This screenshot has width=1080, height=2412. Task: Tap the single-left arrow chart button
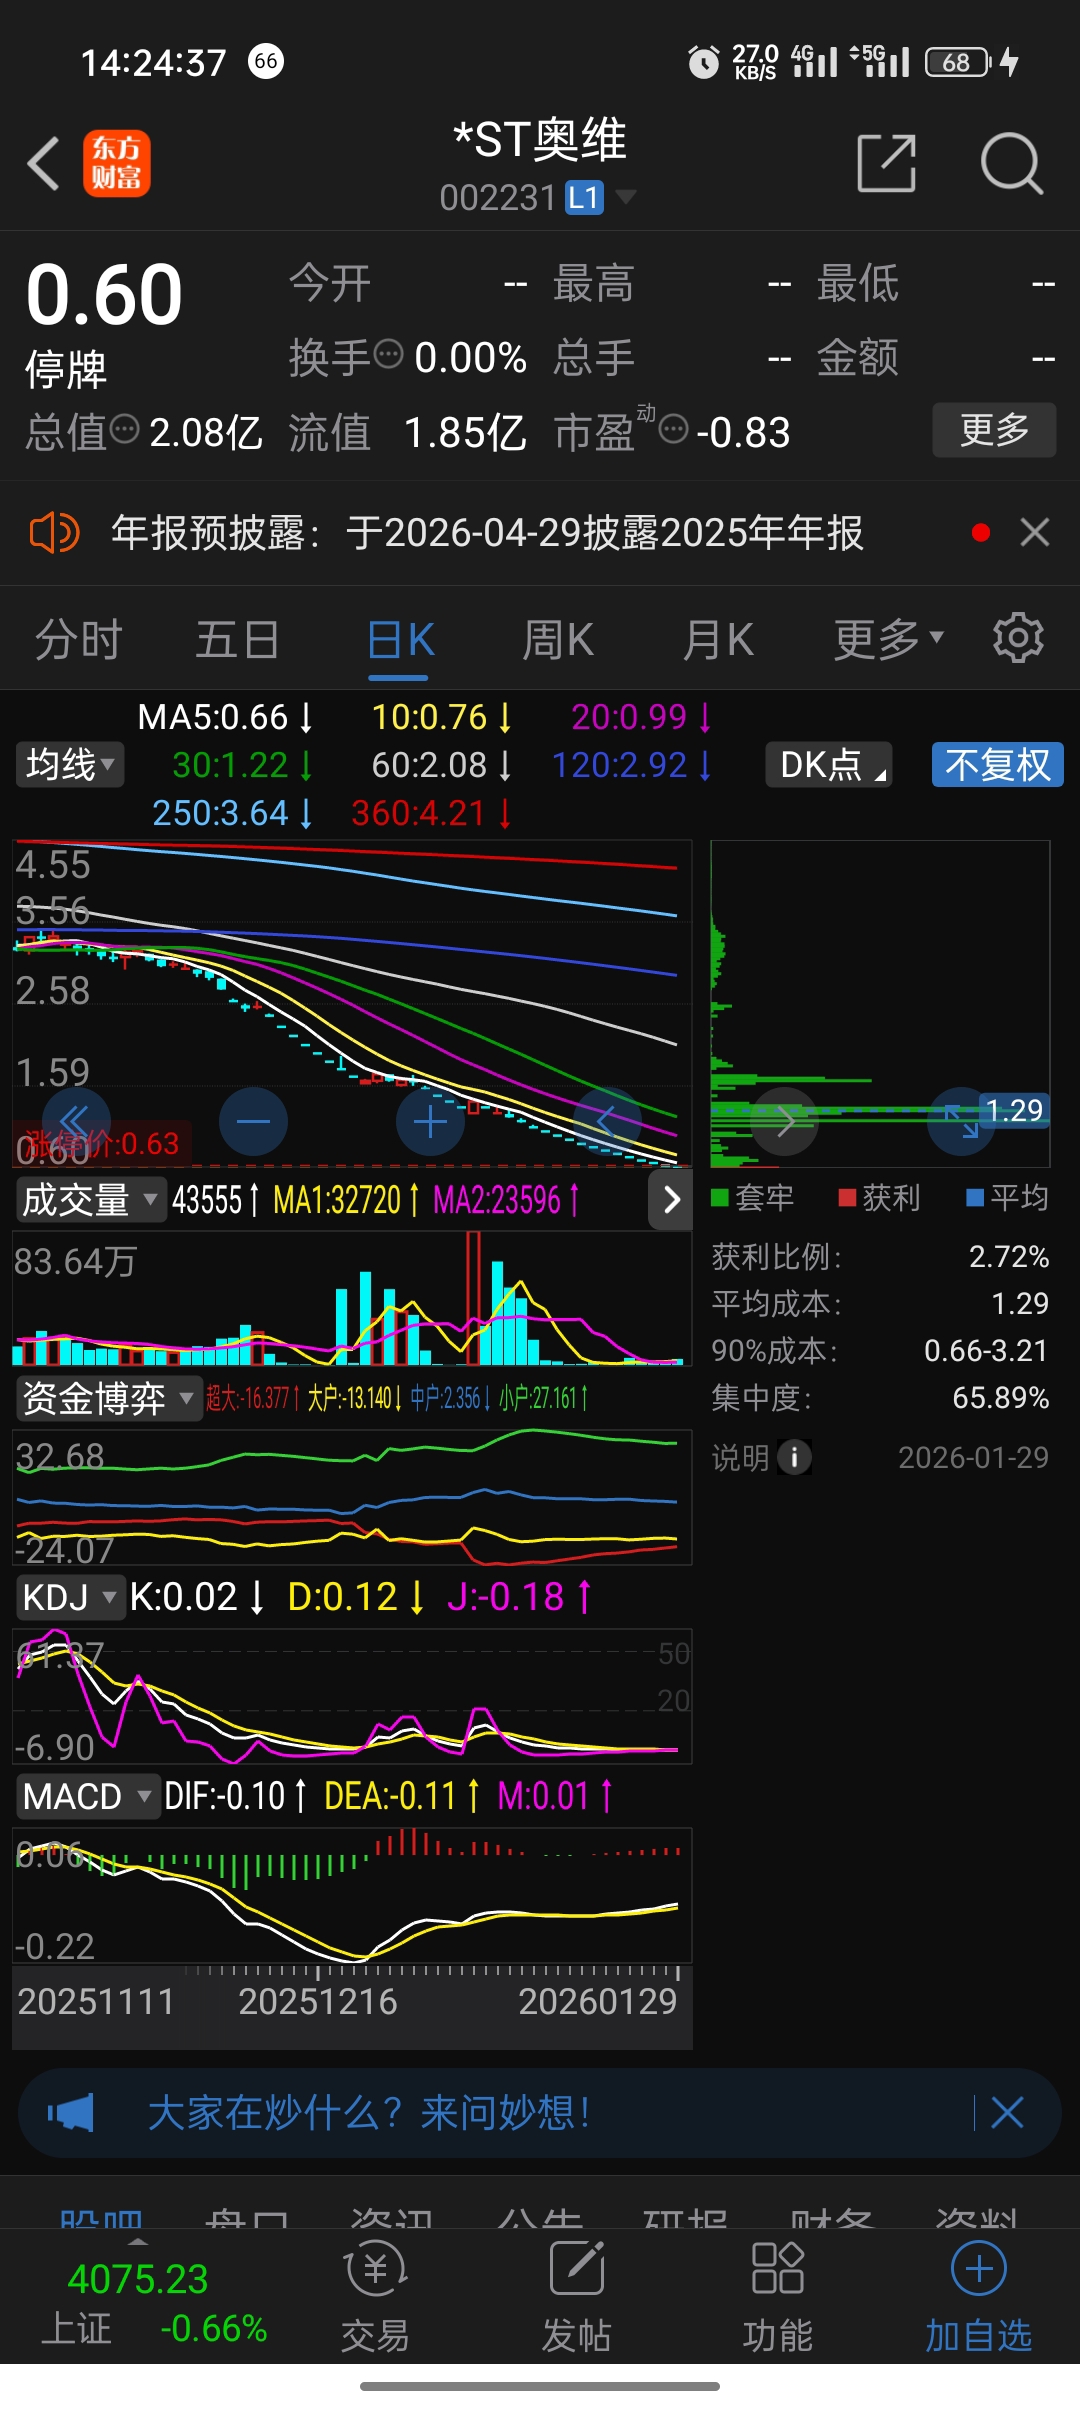[x=607, y=1122]
